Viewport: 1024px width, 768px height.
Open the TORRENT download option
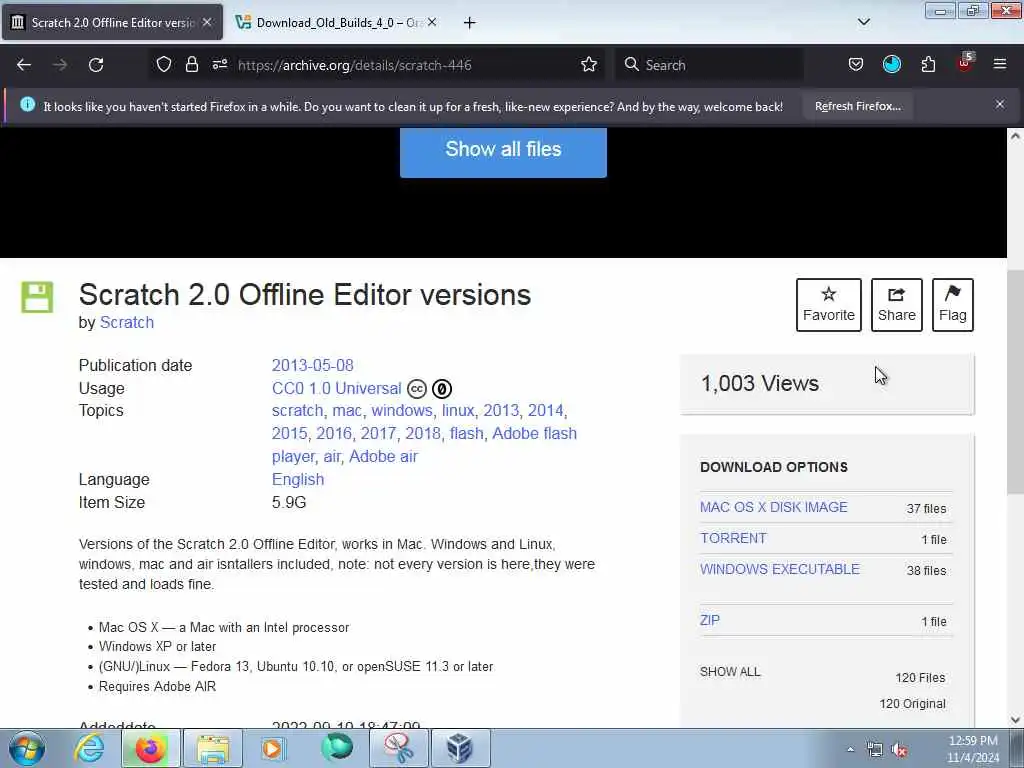point(733,538)
